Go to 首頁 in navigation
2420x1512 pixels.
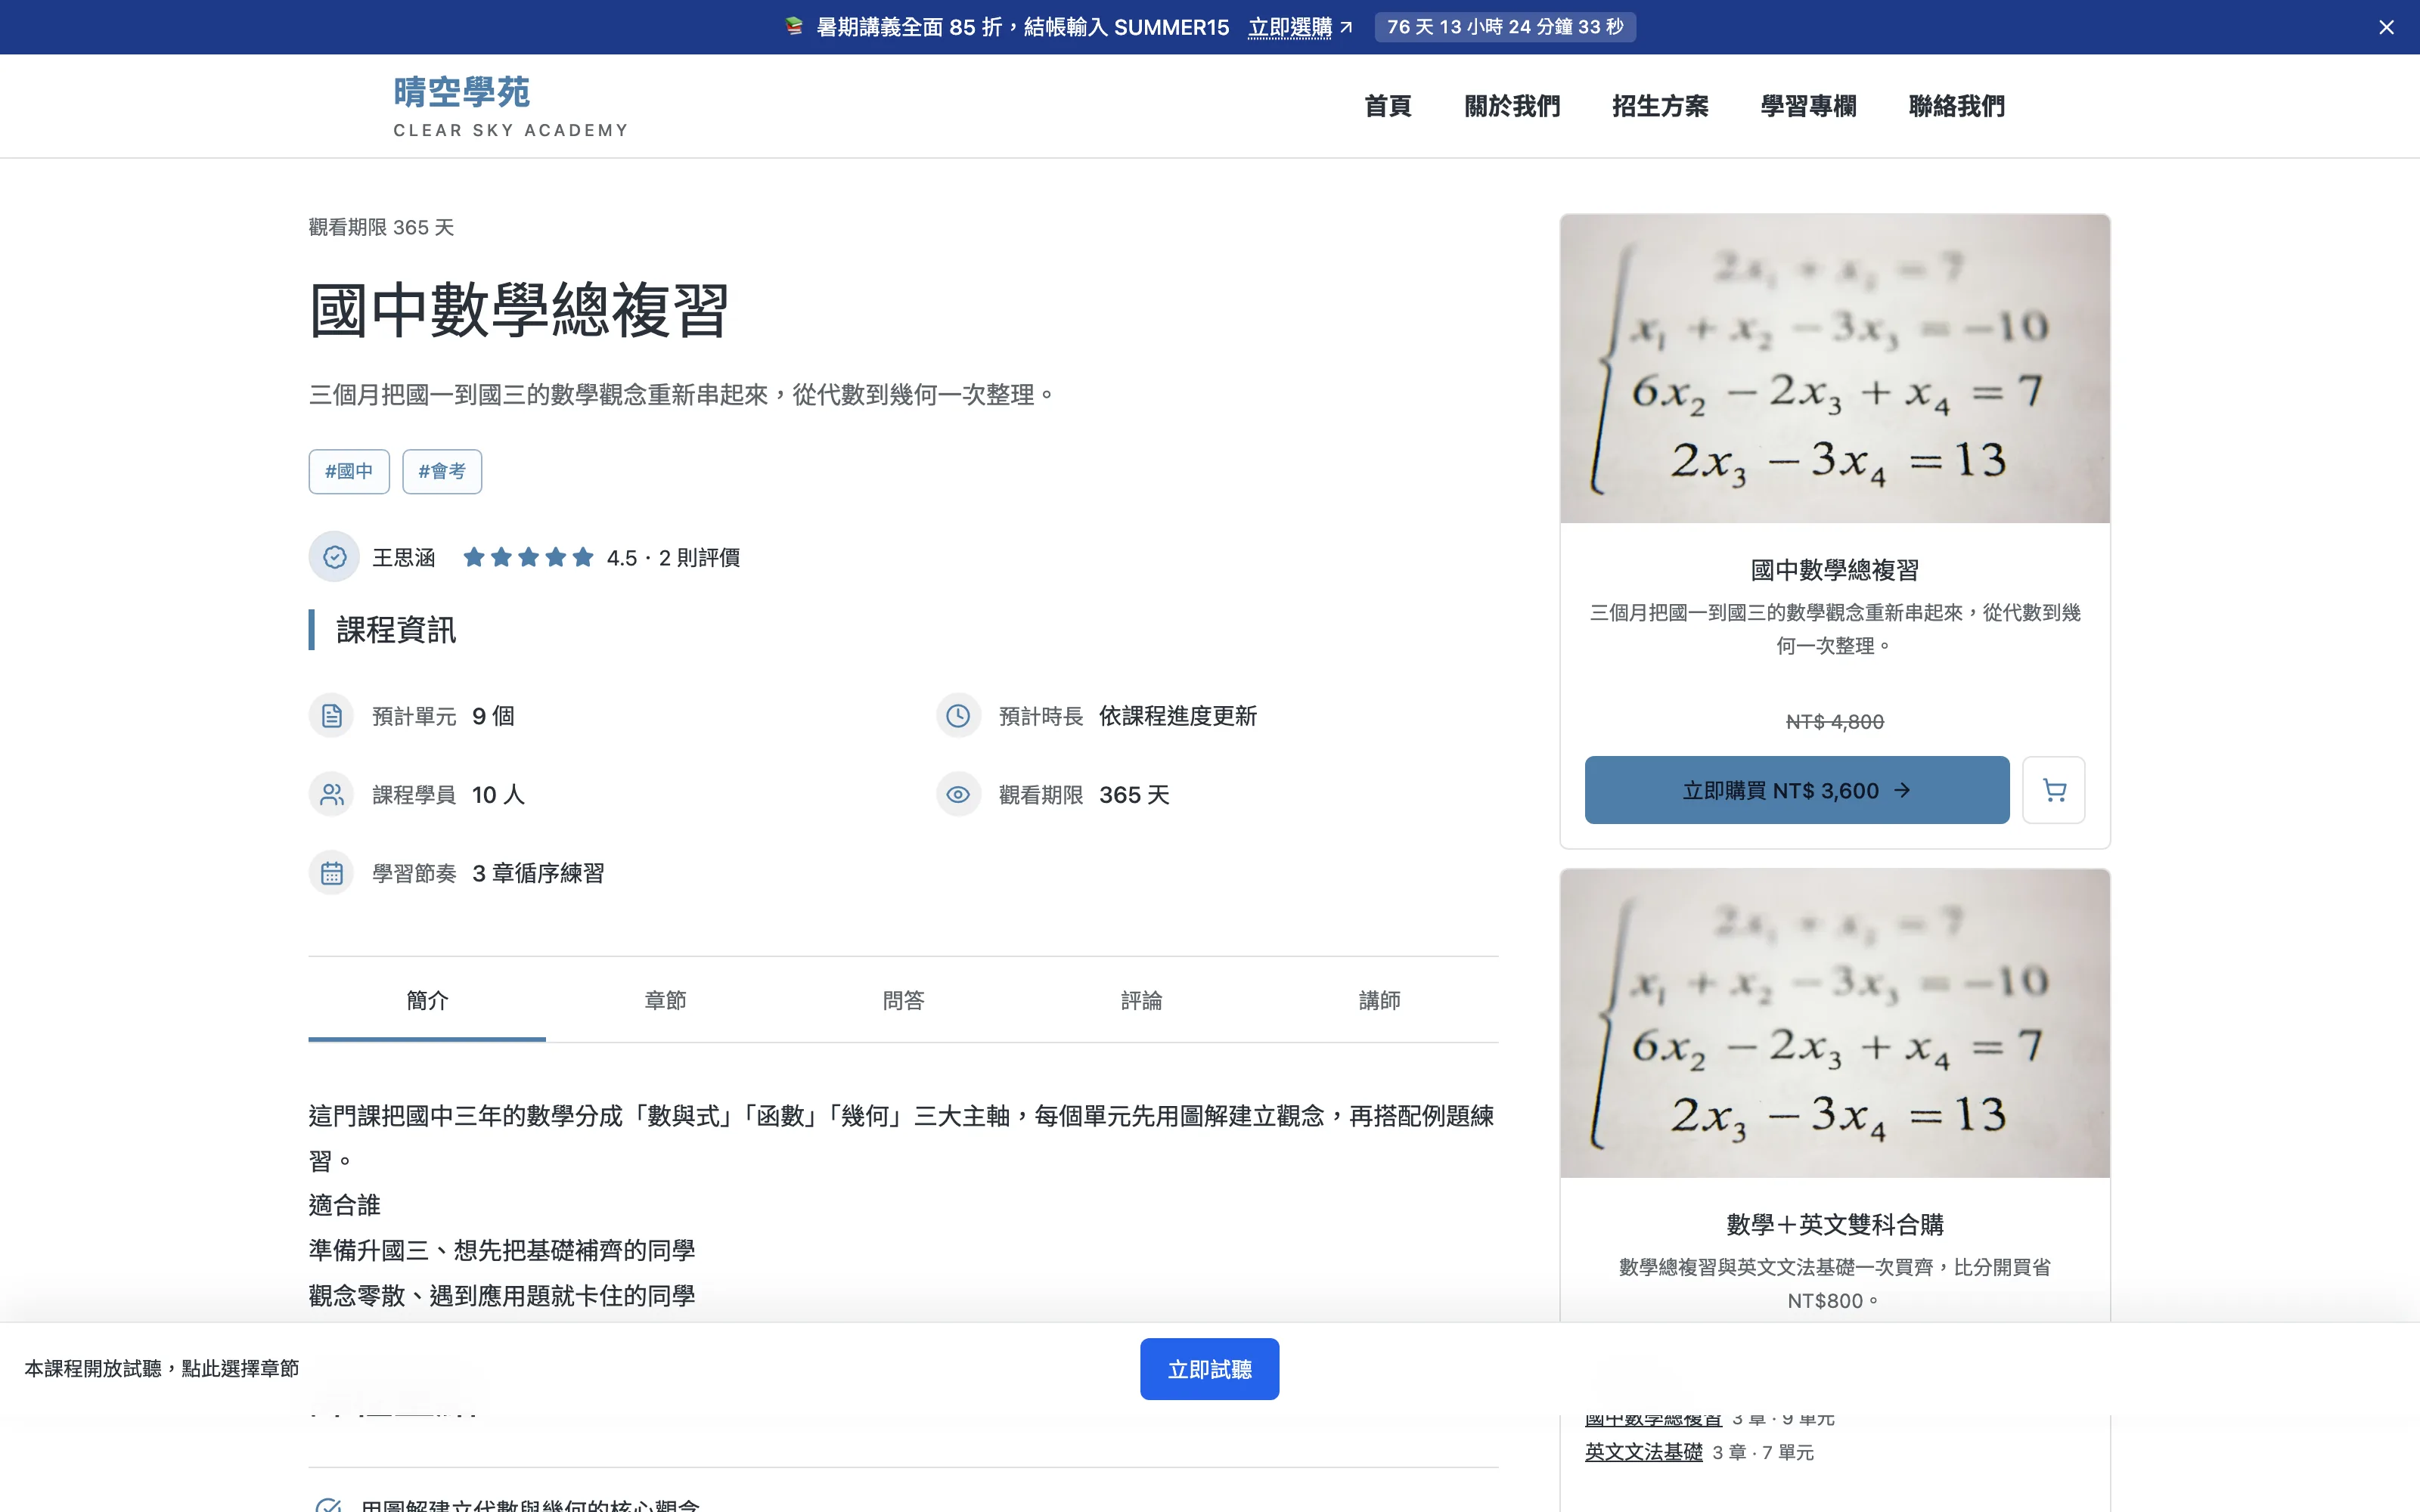pyautogui.click(x=1388, y=106)
